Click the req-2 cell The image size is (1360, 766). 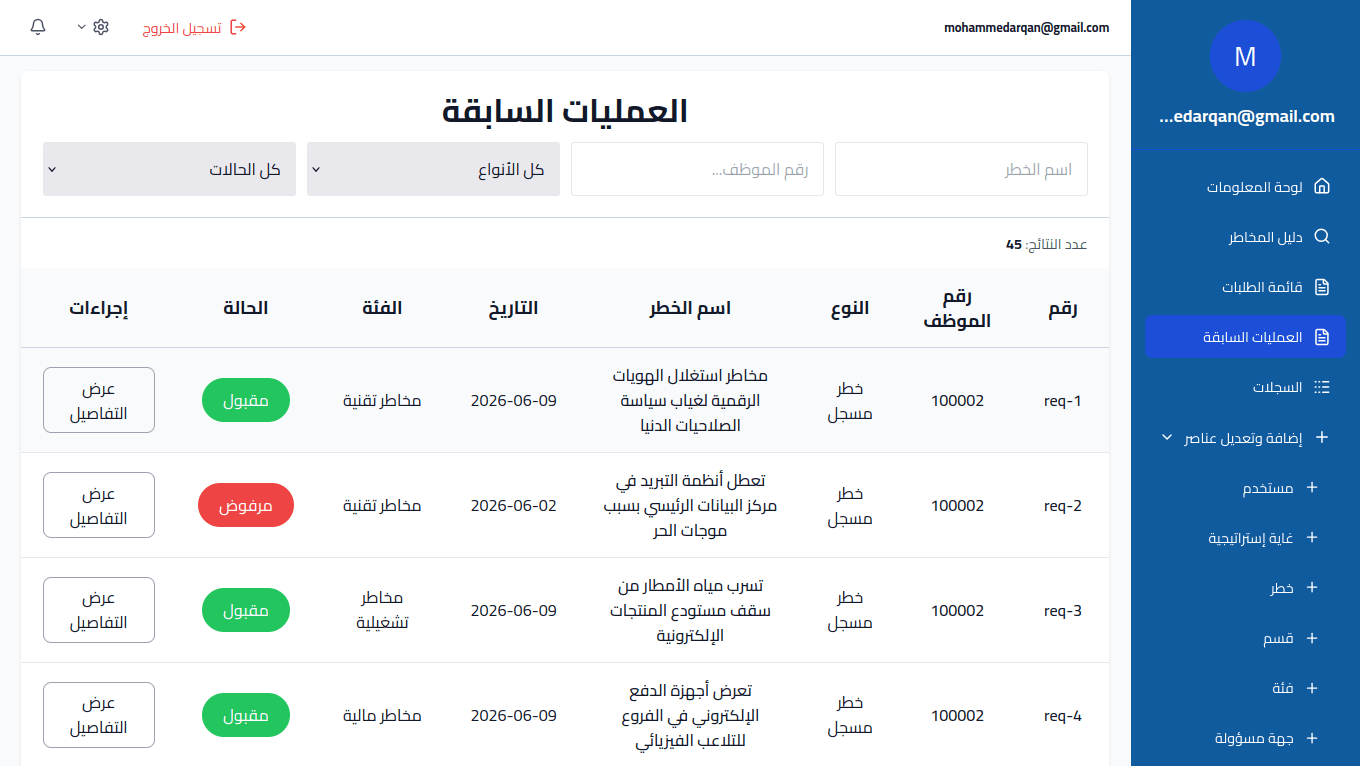pyautogui.click(x=1063, y=505)
